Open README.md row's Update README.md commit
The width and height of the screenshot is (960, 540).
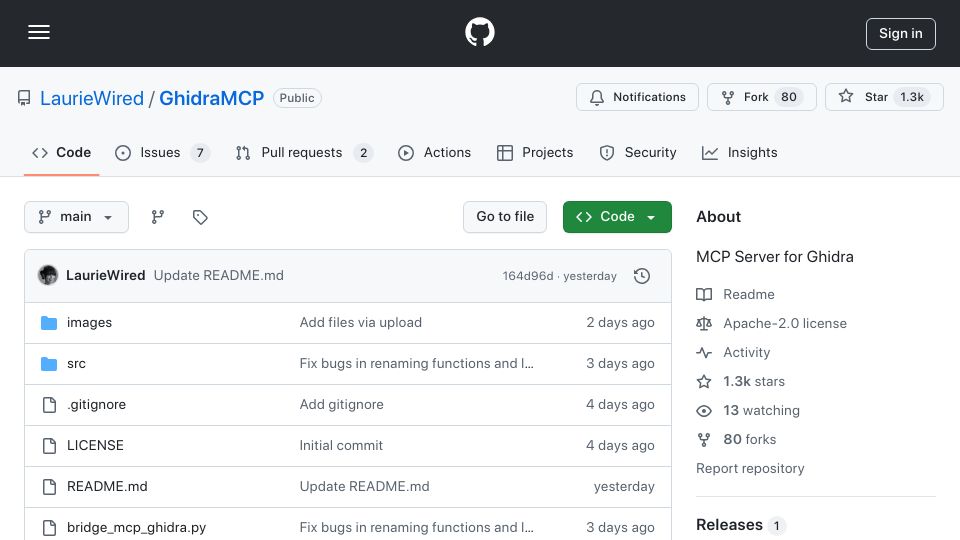[x=364, y=487]
